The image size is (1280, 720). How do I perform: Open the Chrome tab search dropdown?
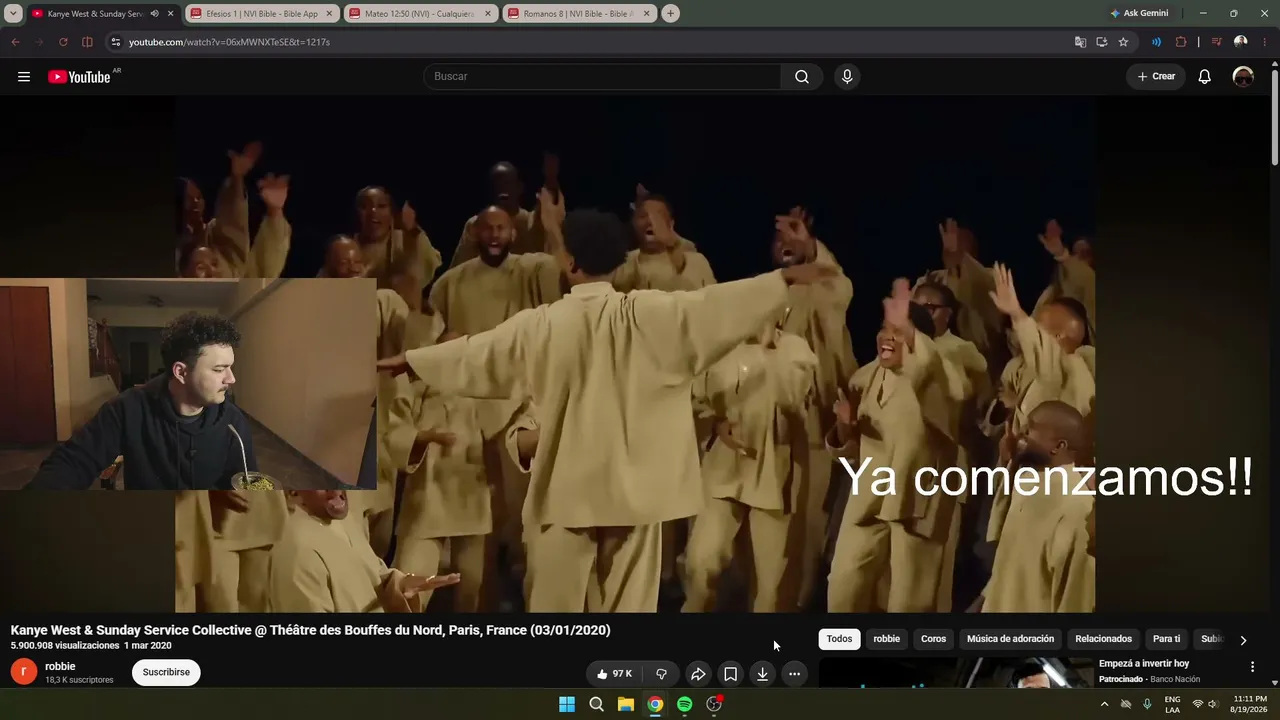13,13
